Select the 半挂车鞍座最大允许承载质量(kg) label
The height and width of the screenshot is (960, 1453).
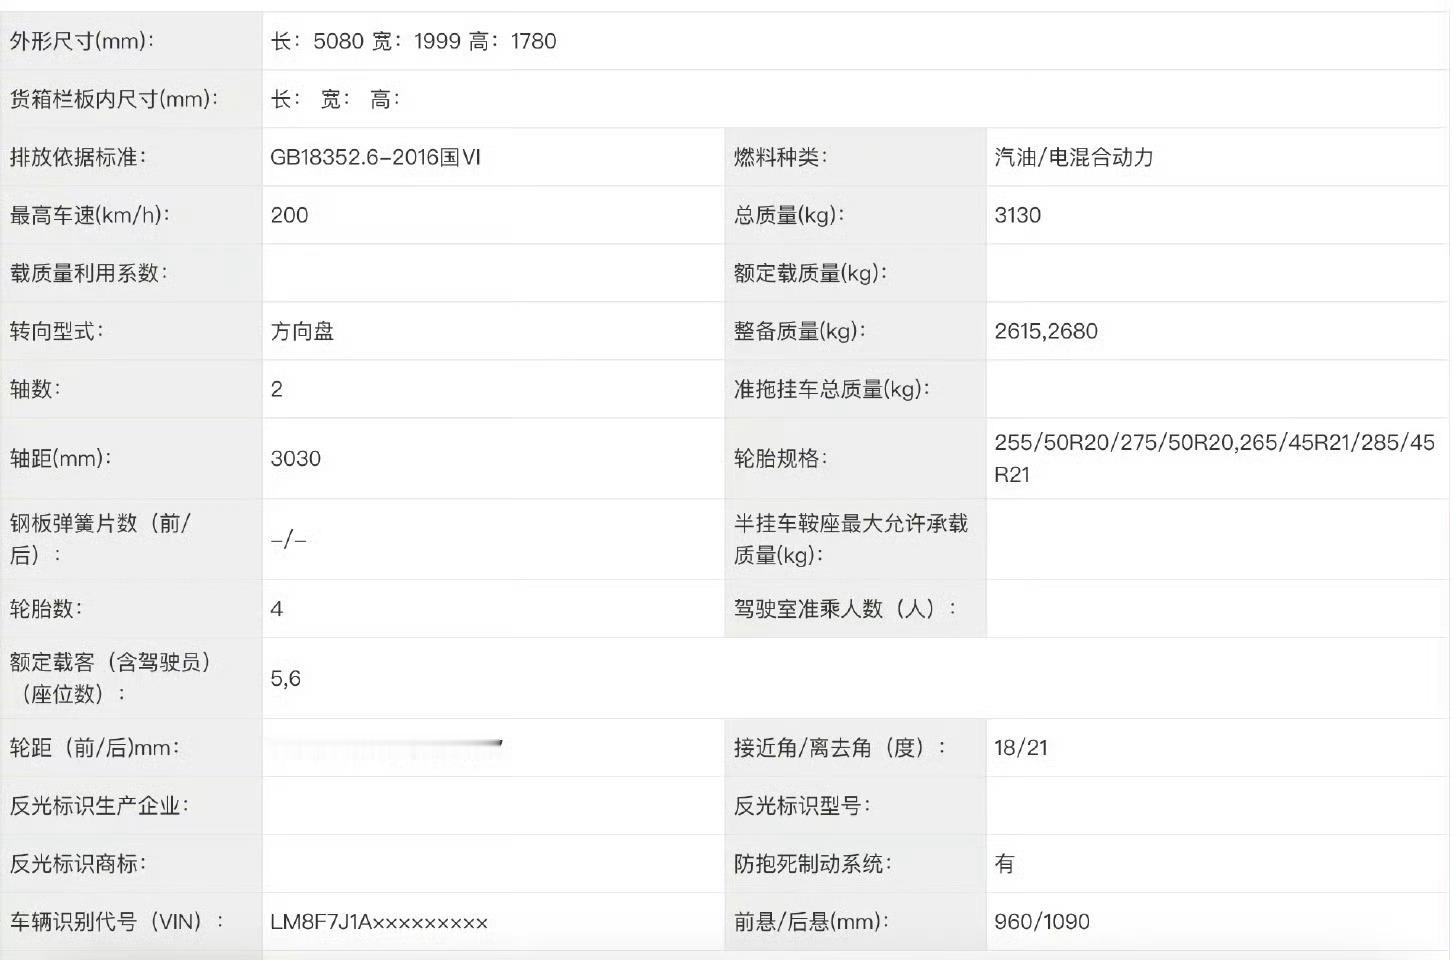point(850,539)
